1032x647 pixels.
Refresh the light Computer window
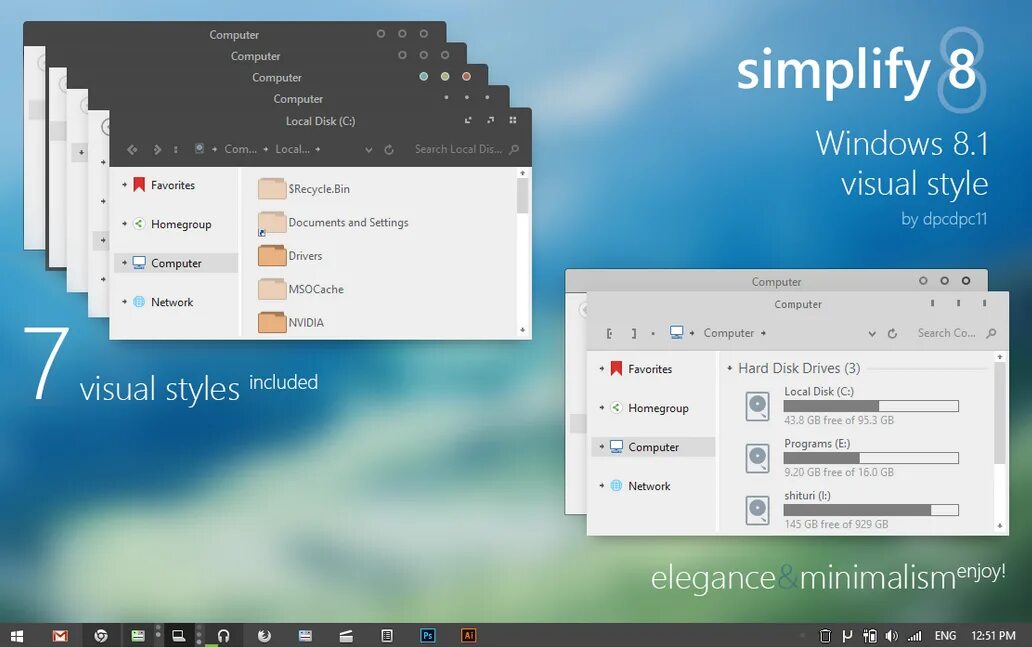[892, 334]
